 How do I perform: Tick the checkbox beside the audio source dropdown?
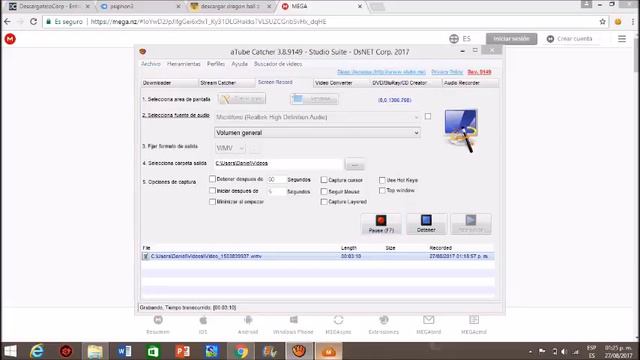pyautogui.click(x=428, y=116)
